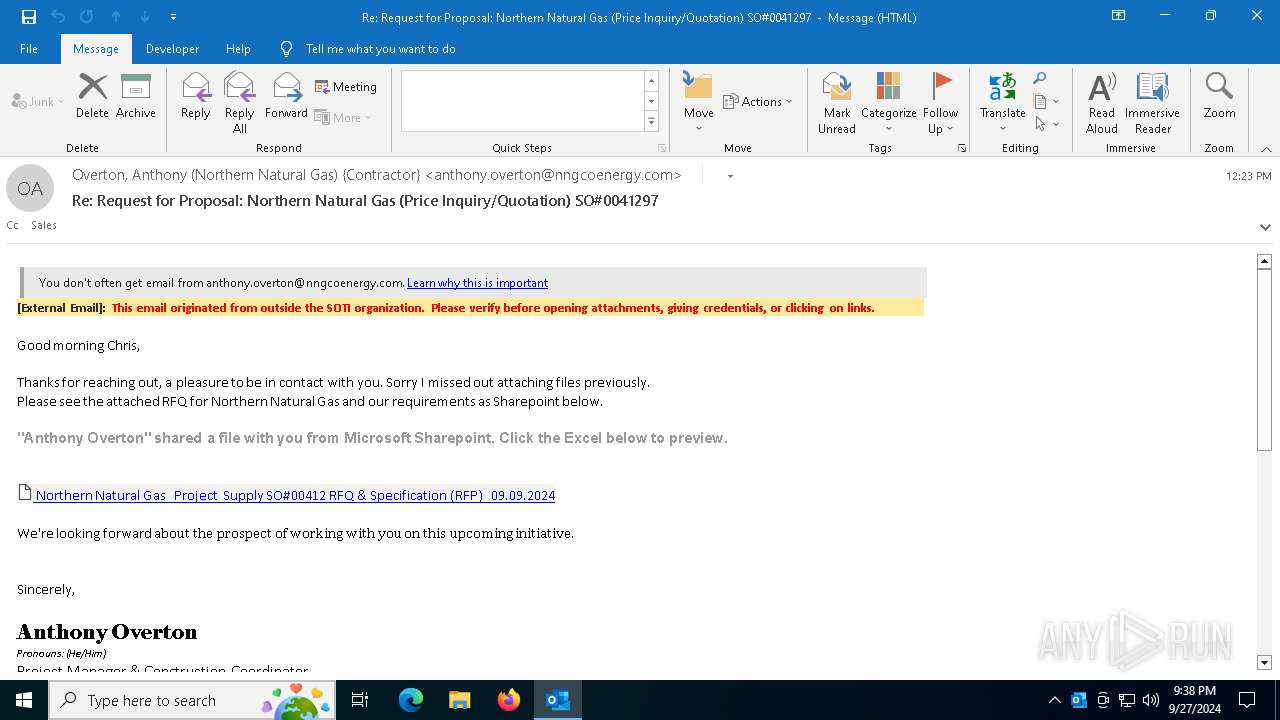Viewport: 1280px width, 720px height.
Task: Reply with a Meeting
Action: click(346, 87)
